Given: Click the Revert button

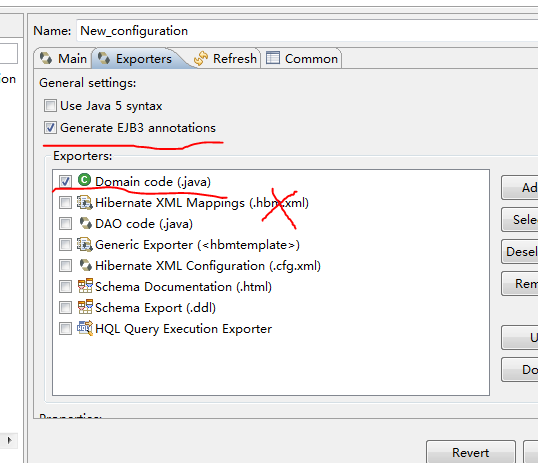Looking at the screenshot, I should click(x=471, y=452).
